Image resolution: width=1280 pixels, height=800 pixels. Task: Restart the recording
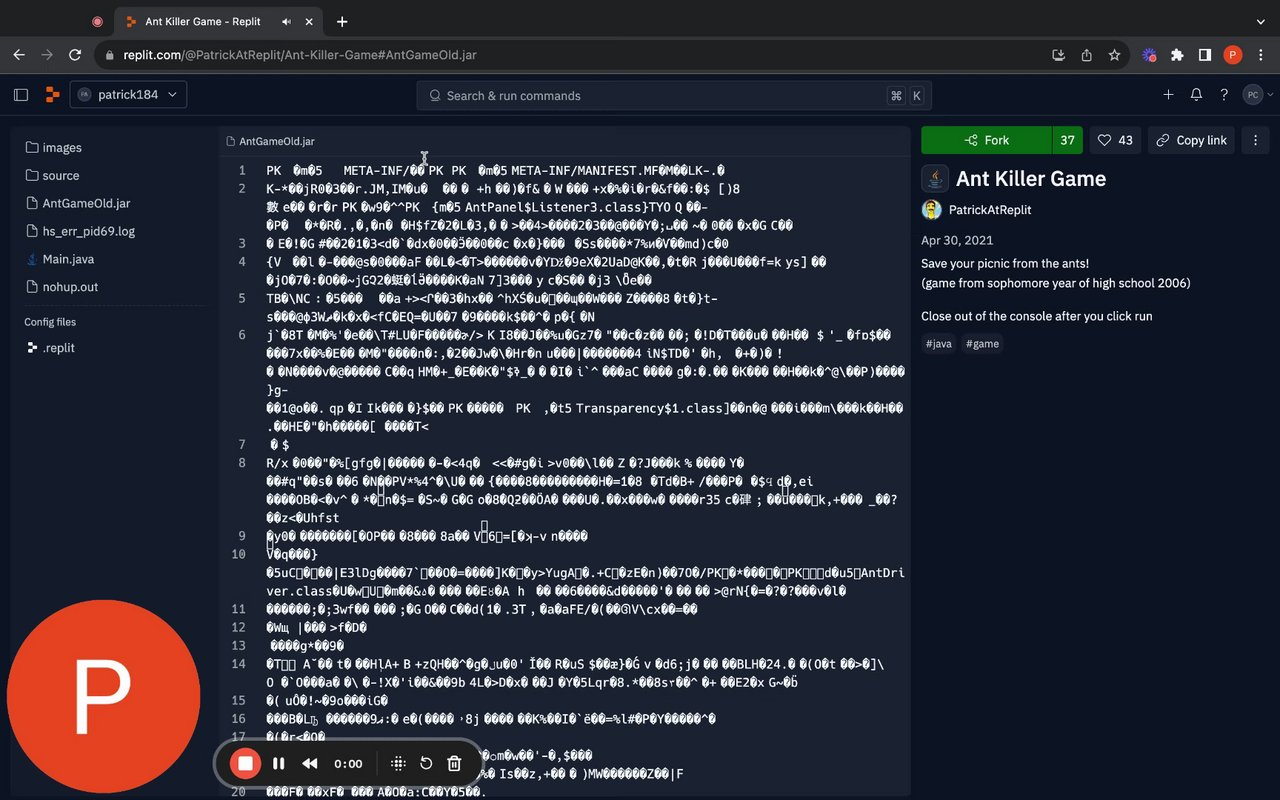(x=426, y=763)
